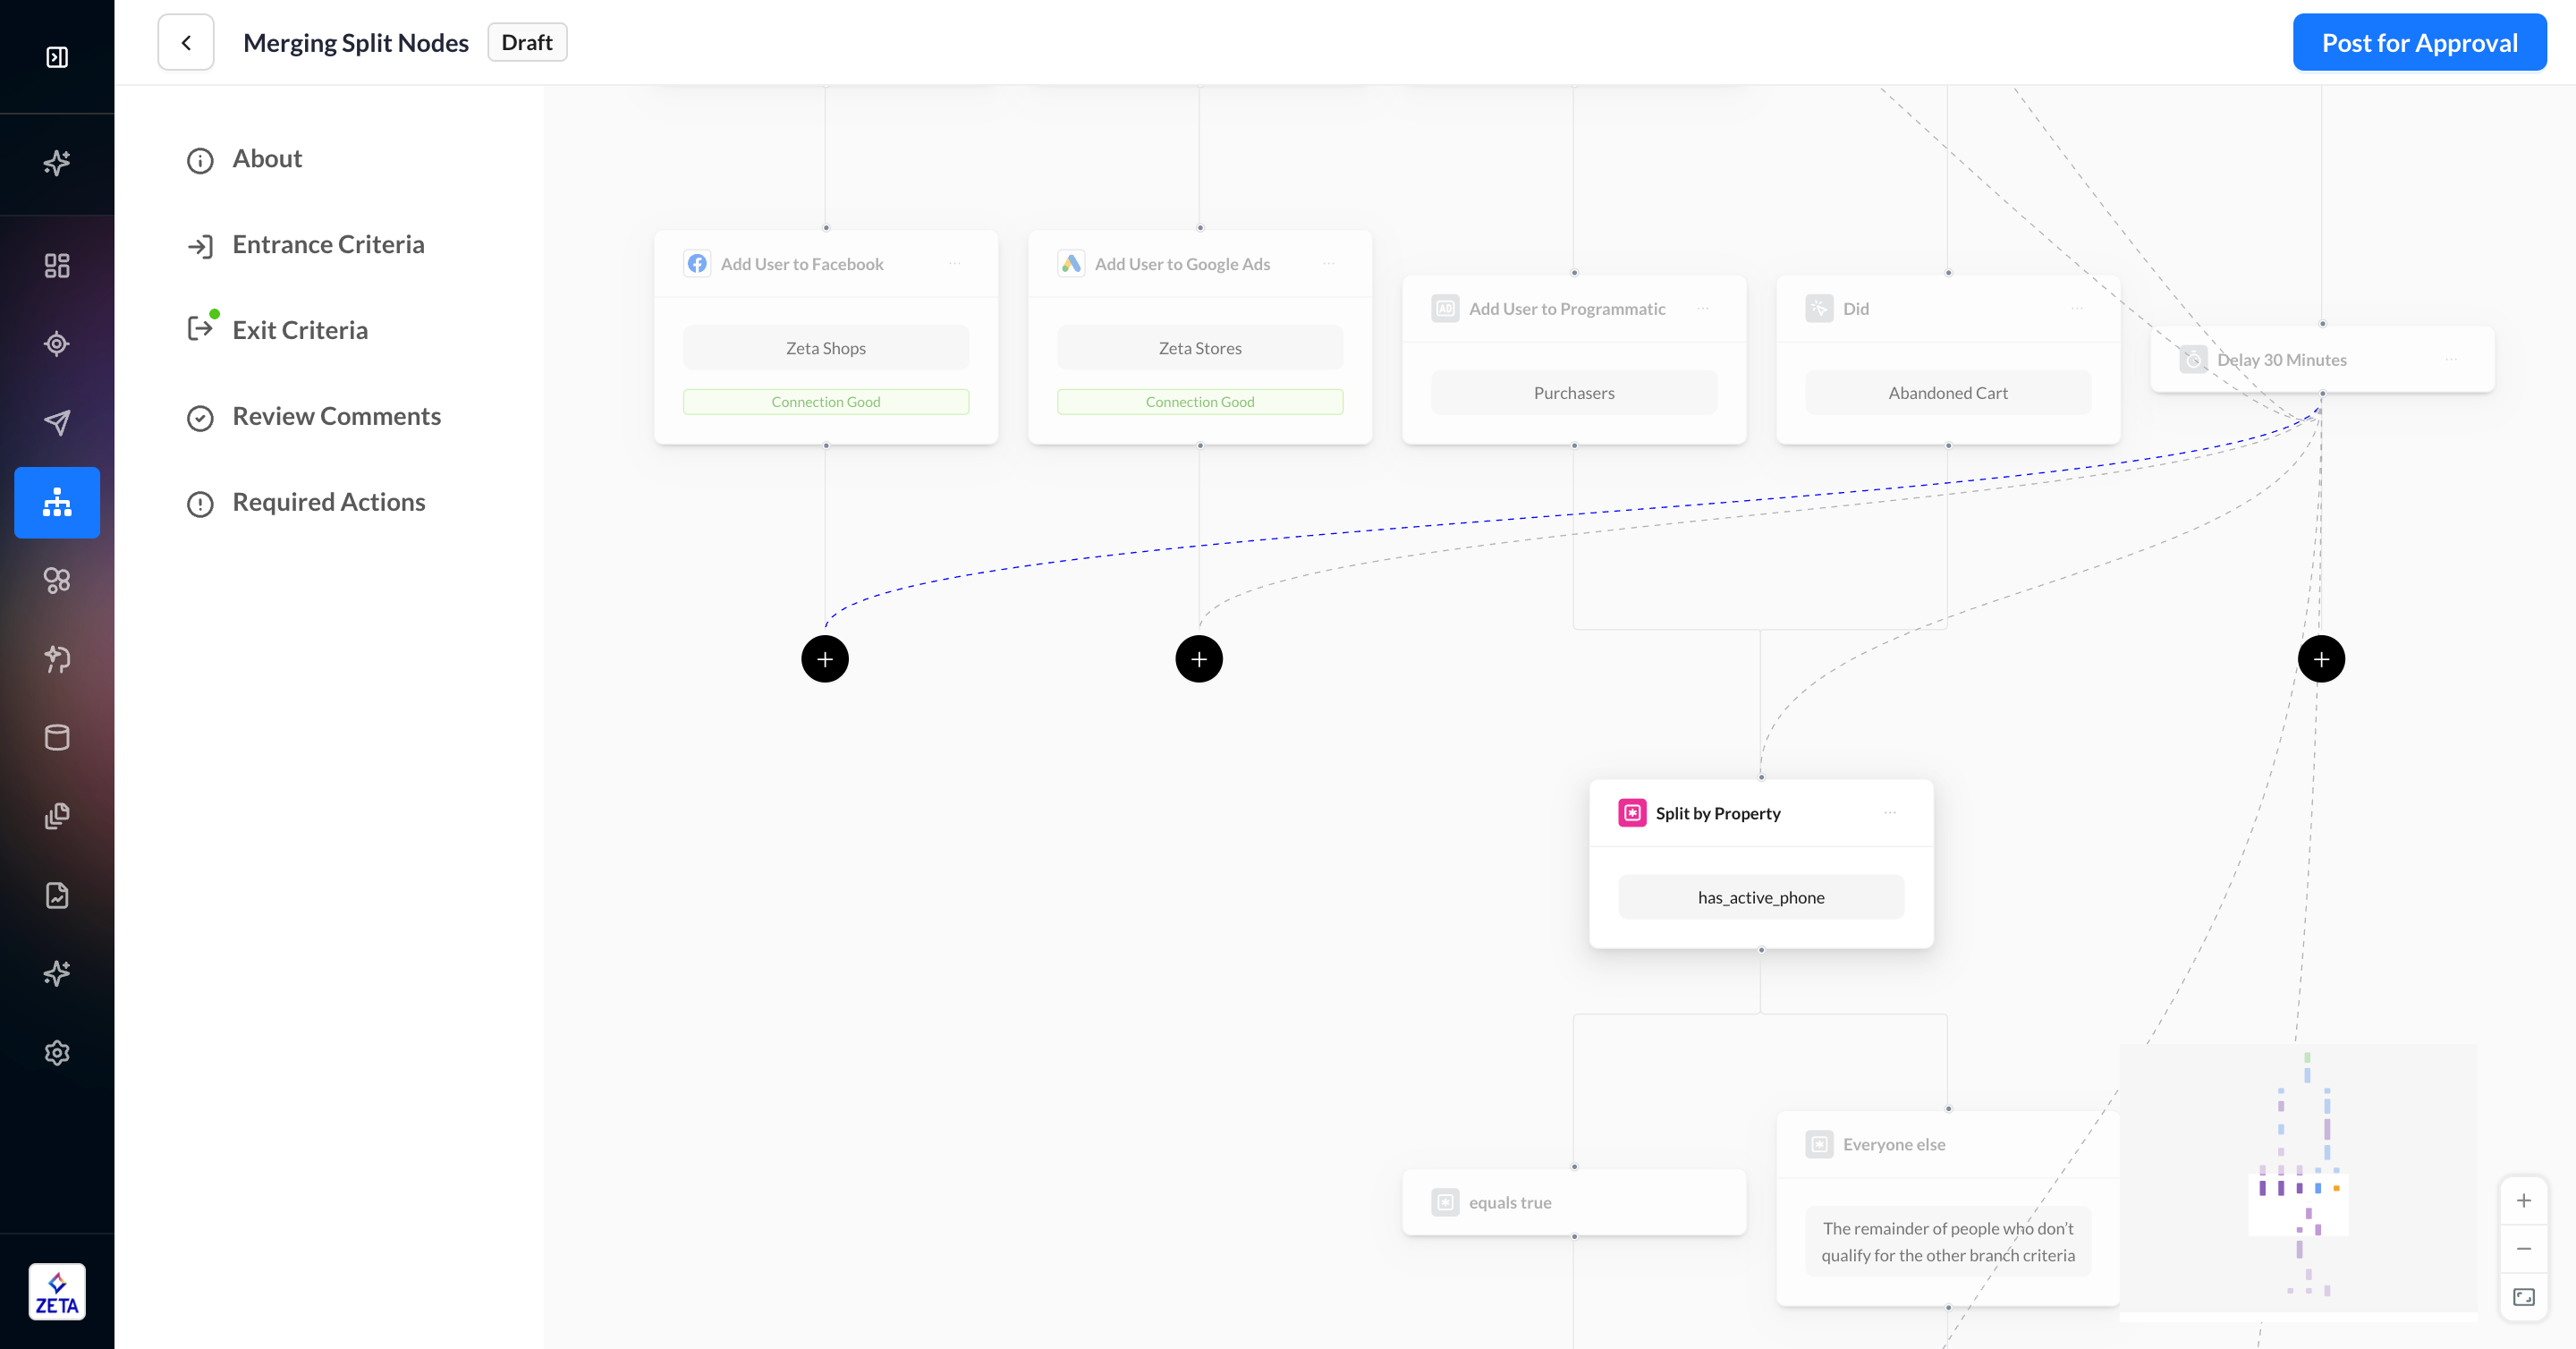
Task: Open the Entrance Criteria section
Action: click(328, 245)
